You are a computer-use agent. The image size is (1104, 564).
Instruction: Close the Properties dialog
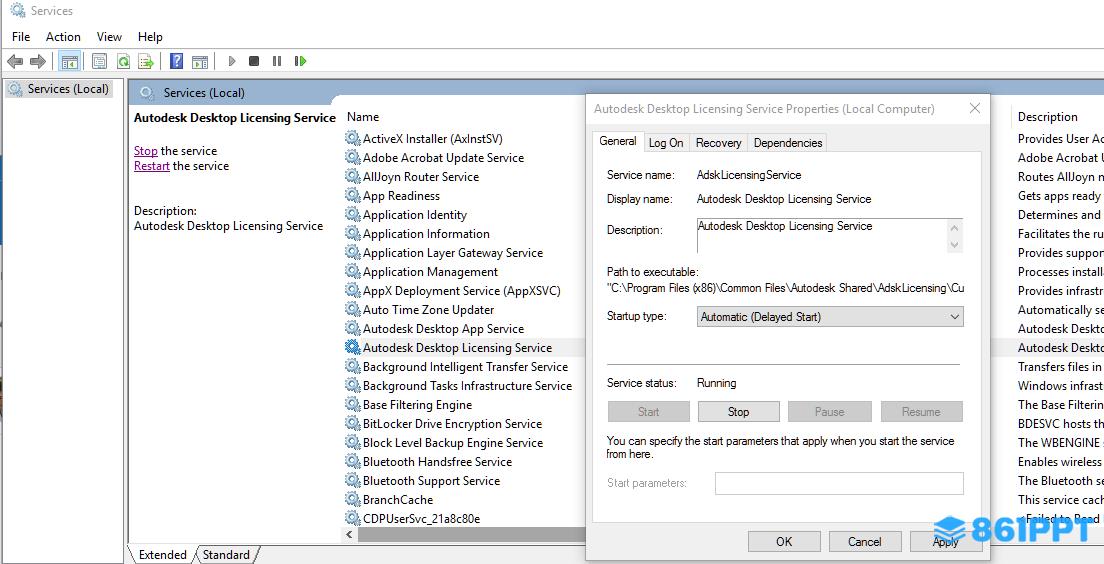pos(974,108)
